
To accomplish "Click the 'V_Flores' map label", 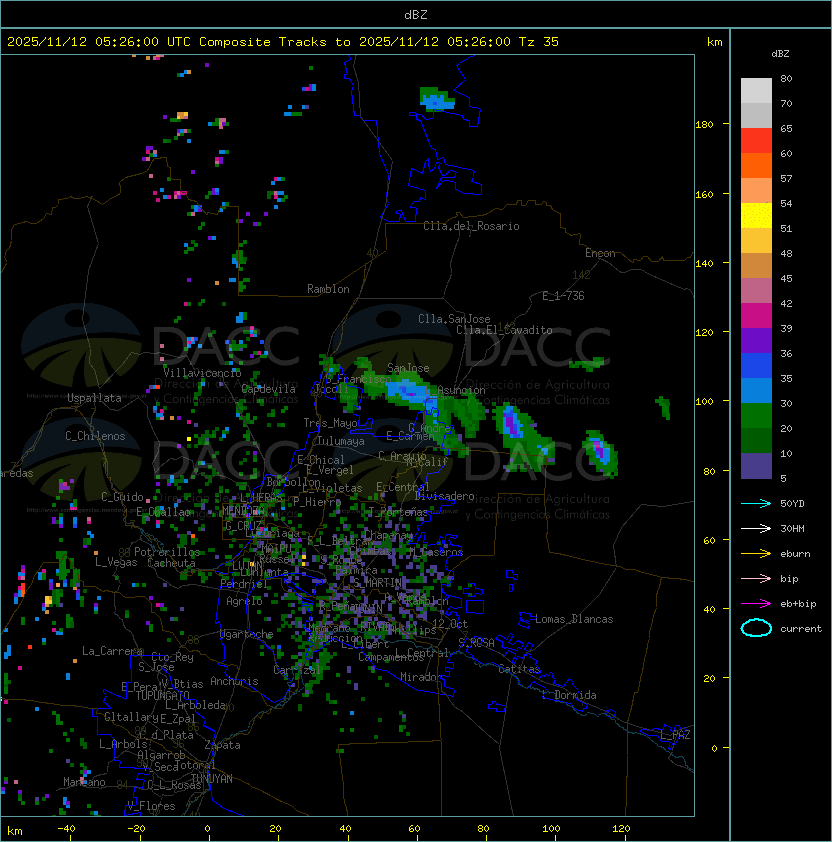I will coord(151,806).
